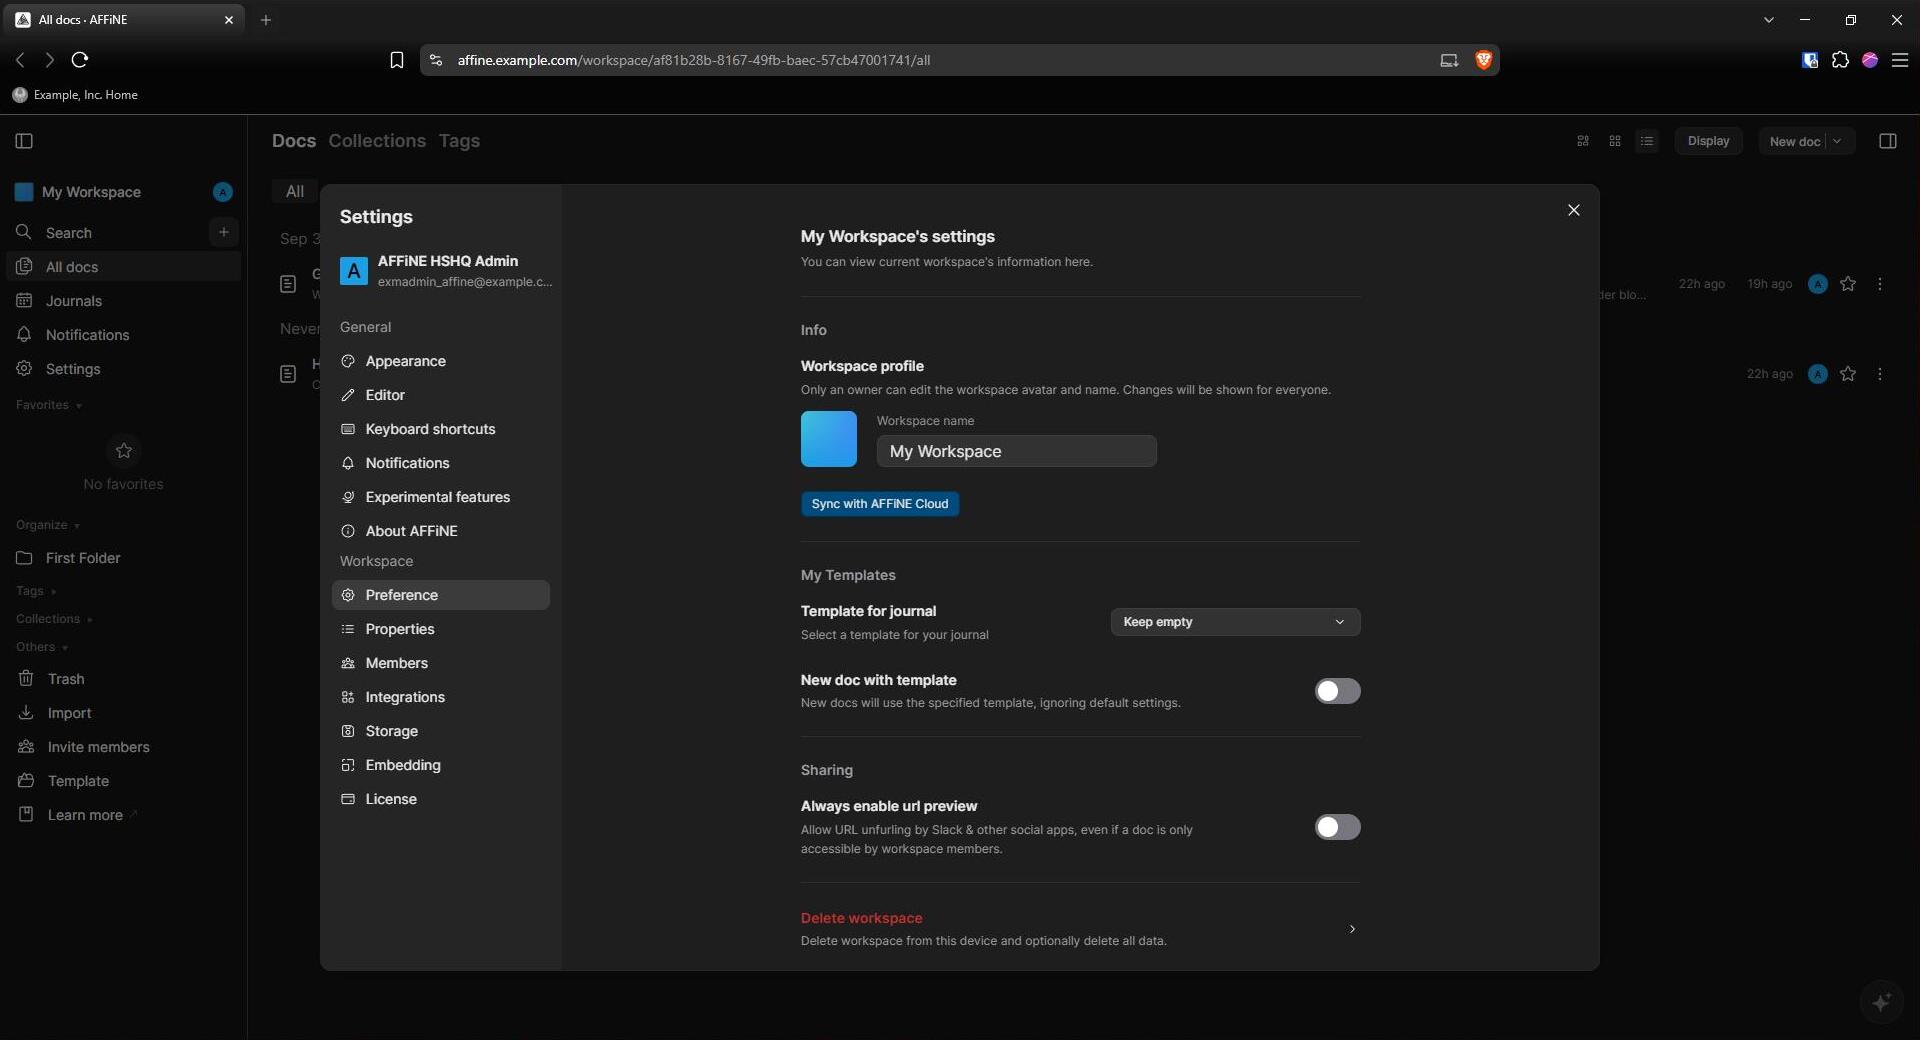Select the Preference workspace setting
The width and height of the screenshot is (1920, 1040).
click(441, 595)
